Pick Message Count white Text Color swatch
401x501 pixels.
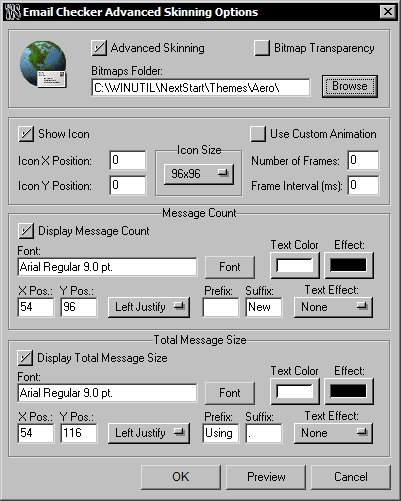pos(295,265)
